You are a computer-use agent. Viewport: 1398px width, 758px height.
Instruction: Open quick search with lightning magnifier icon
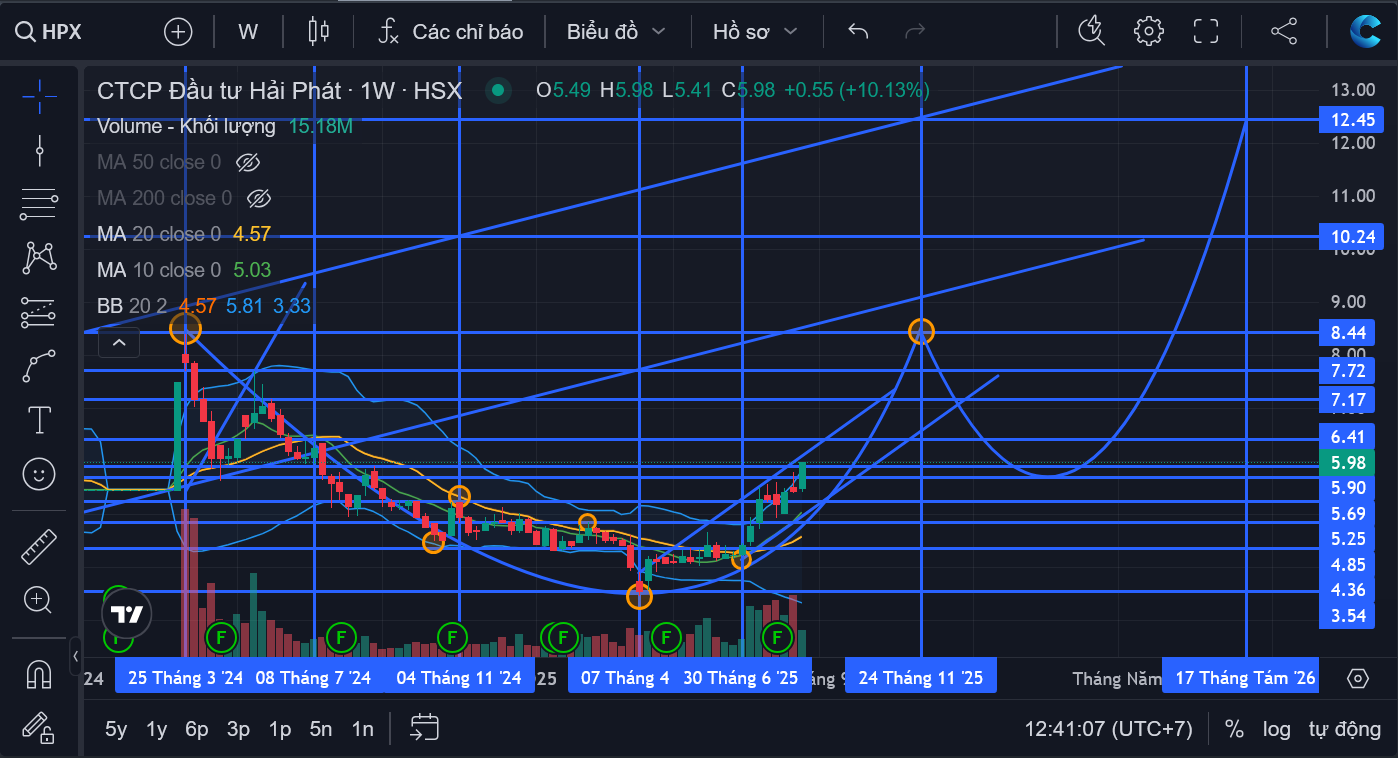pyautogui.click(x=1091, y=31)
